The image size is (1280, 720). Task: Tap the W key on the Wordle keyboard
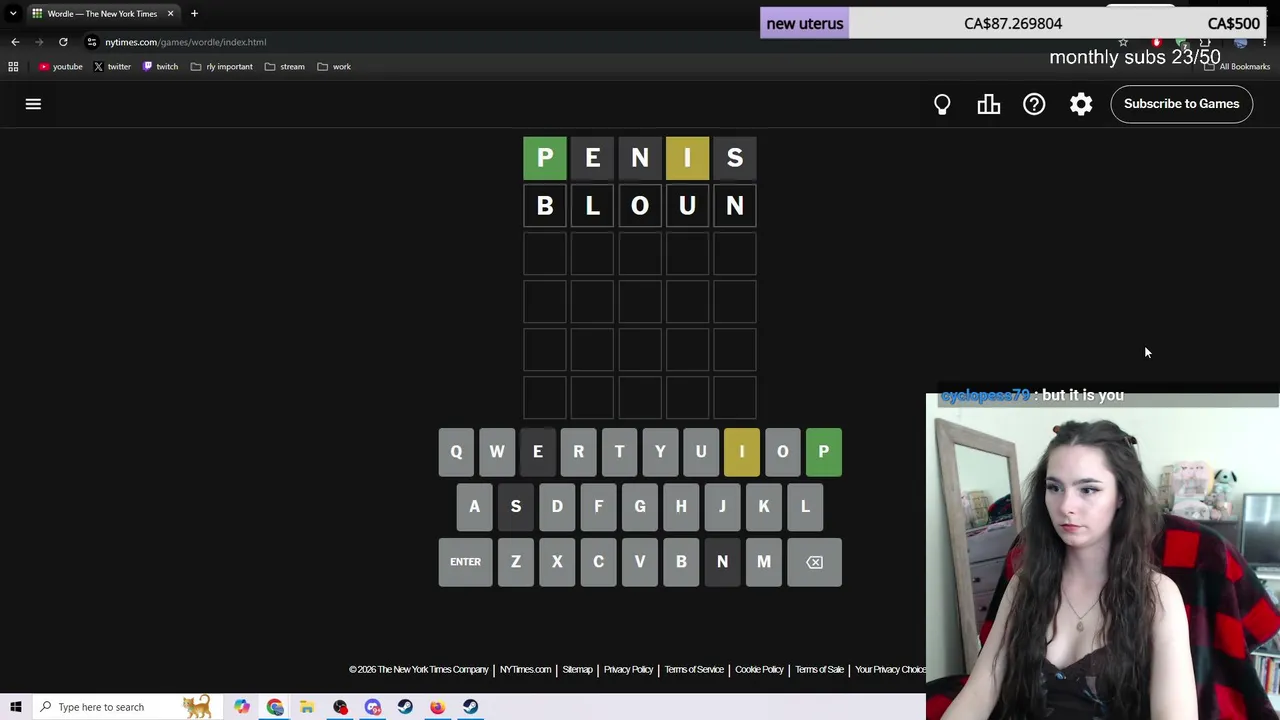click(x=497, y=452)
